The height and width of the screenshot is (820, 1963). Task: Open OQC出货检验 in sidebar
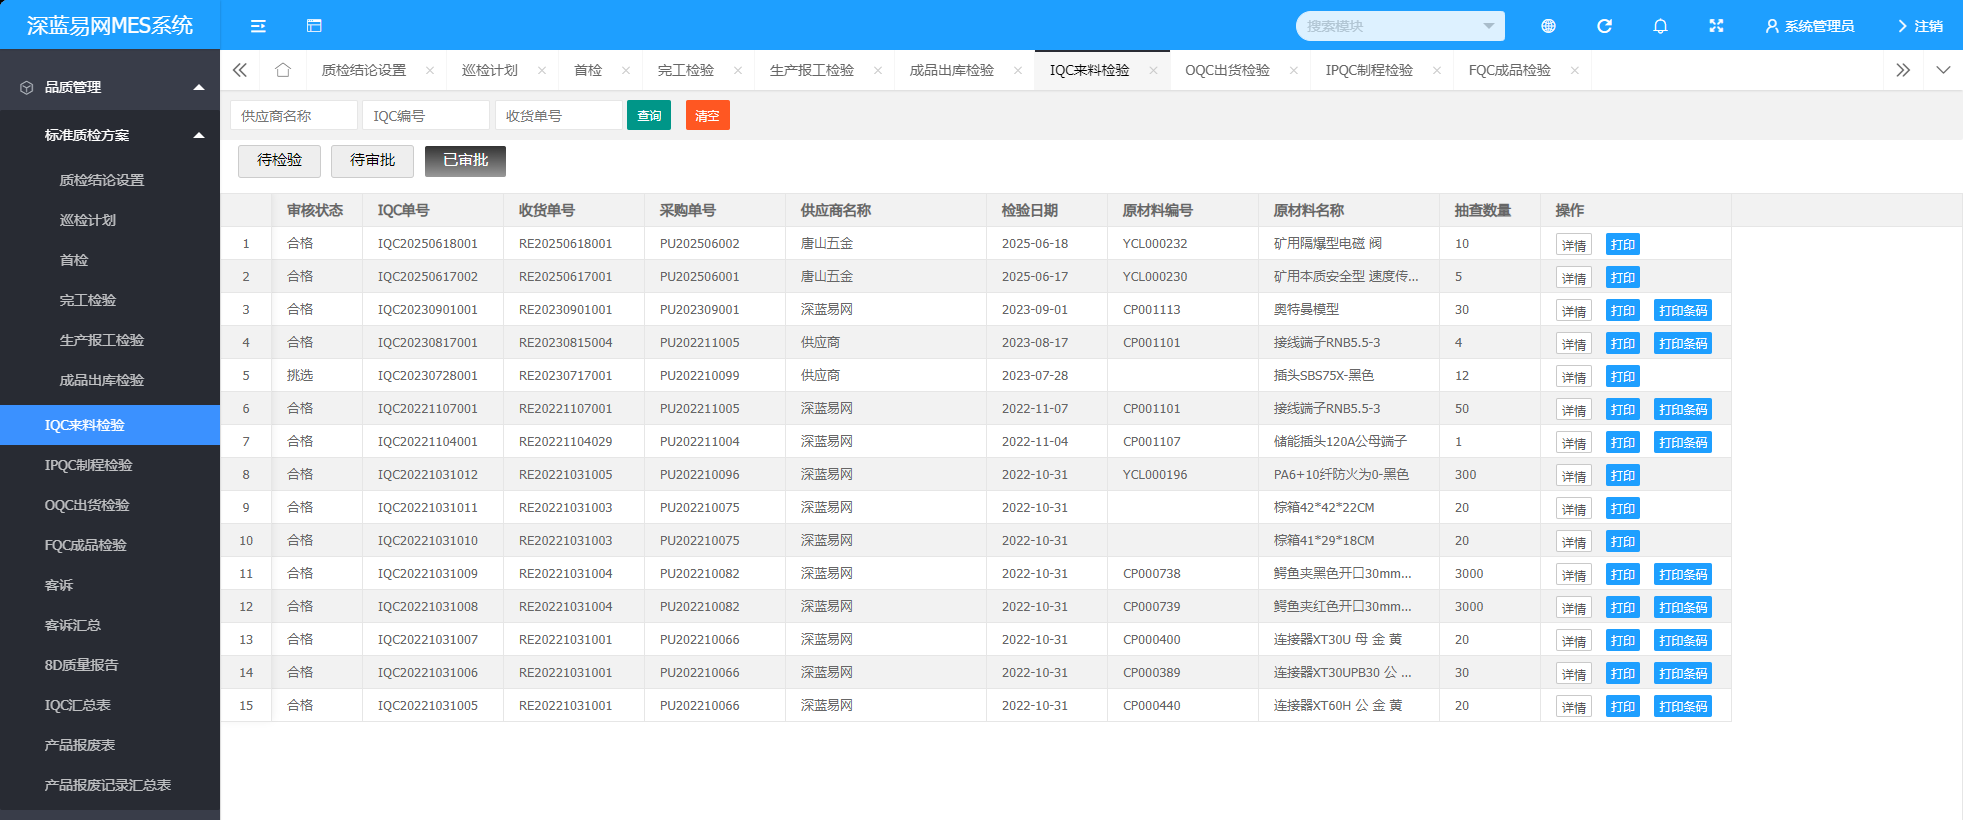(110, 505)
